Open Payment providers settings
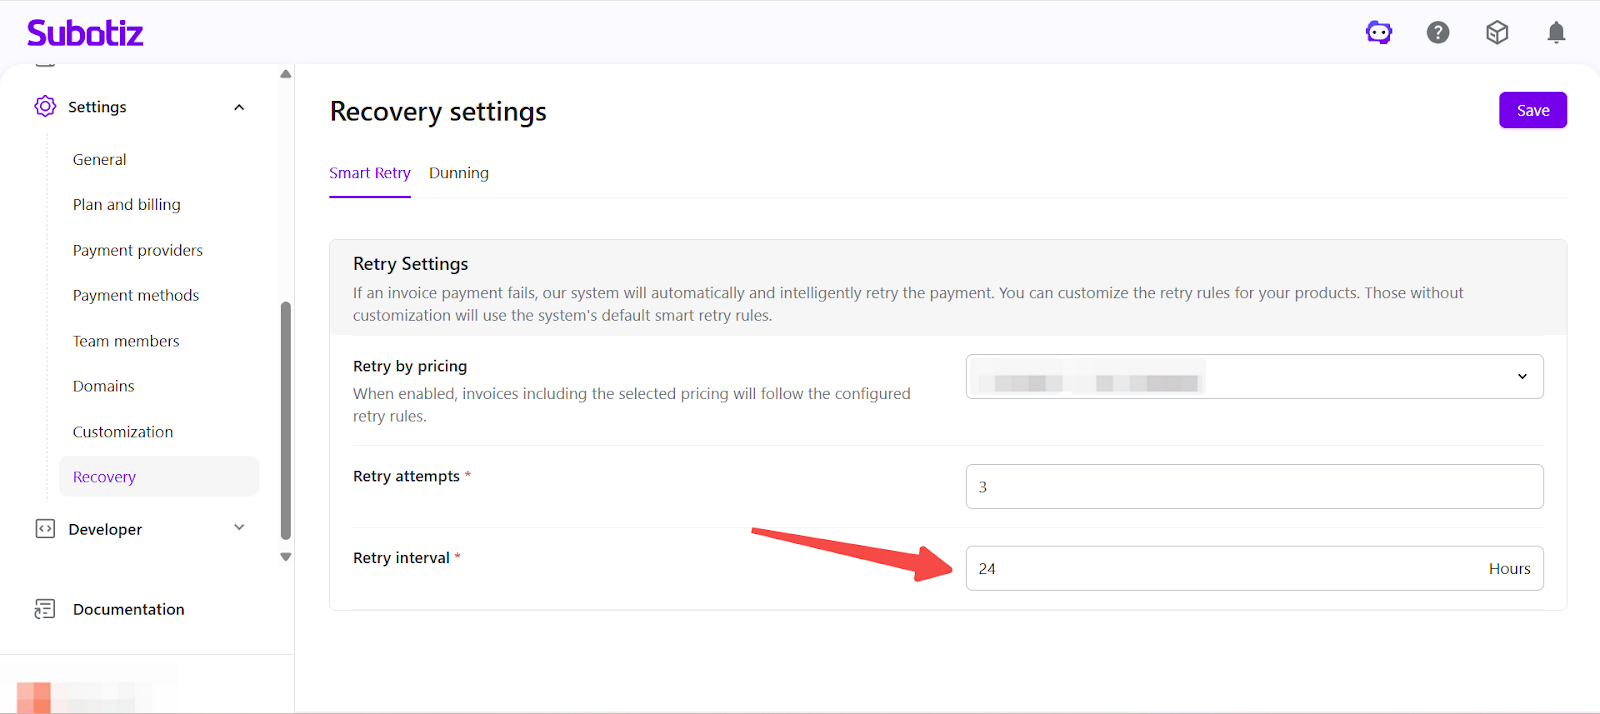This screenshot has width=1600, height=714. point(138,250)
